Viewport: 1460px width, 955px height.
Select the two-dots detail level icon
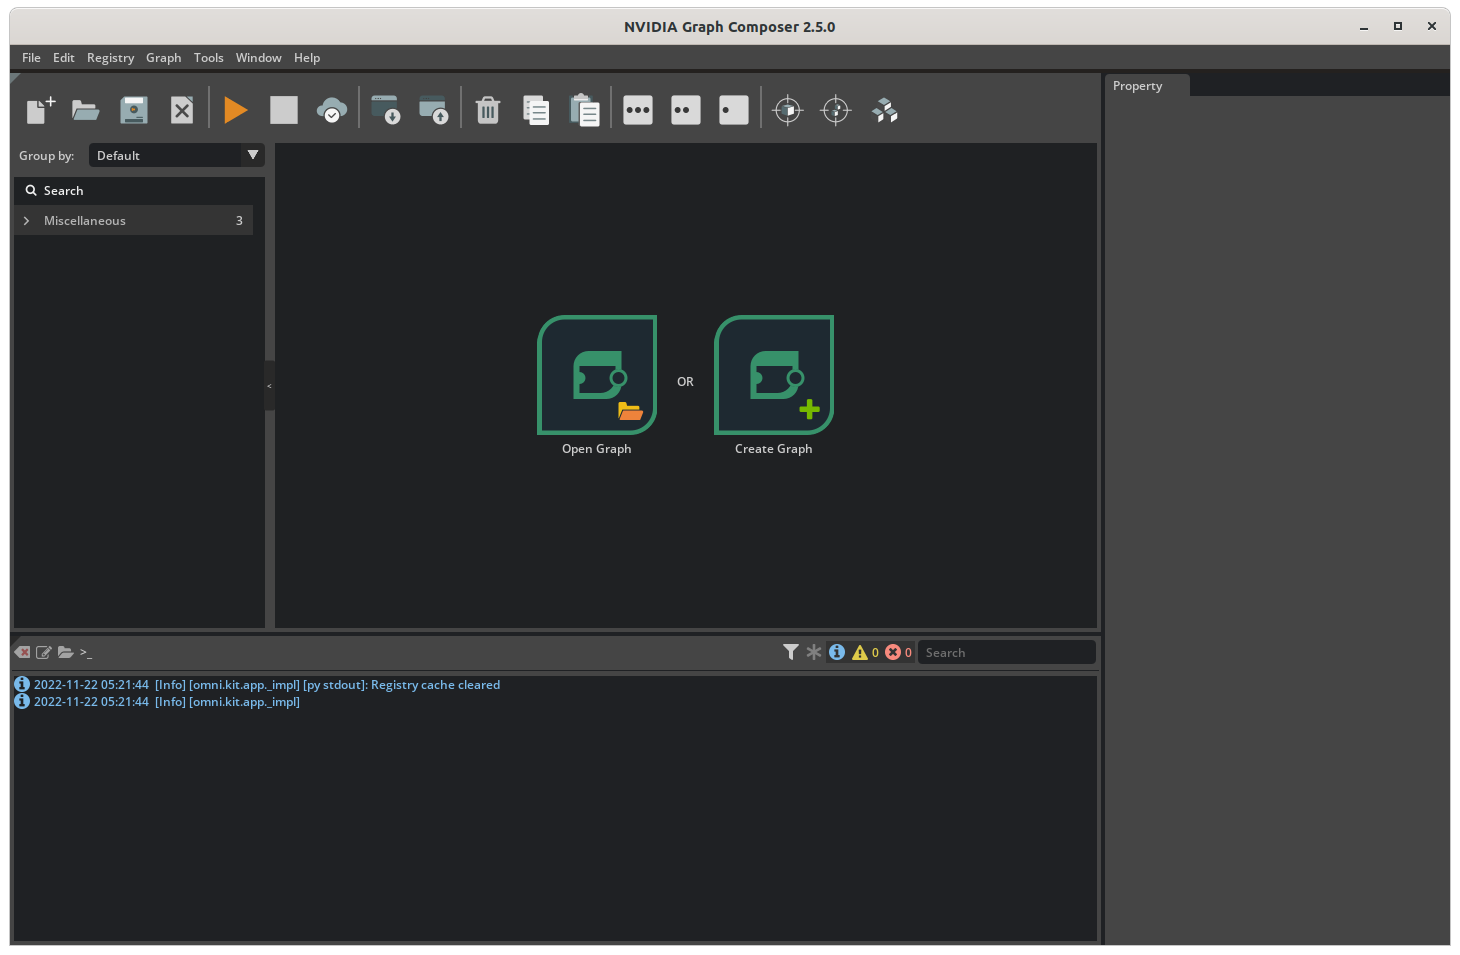(686, 110)
